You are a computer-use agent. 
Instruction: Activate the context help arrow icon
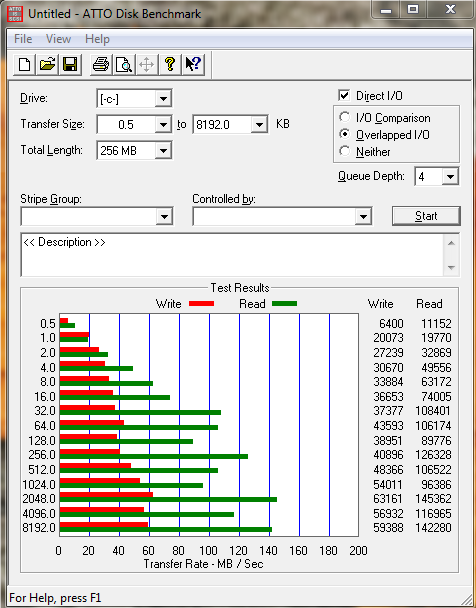(x=193, y=64)
